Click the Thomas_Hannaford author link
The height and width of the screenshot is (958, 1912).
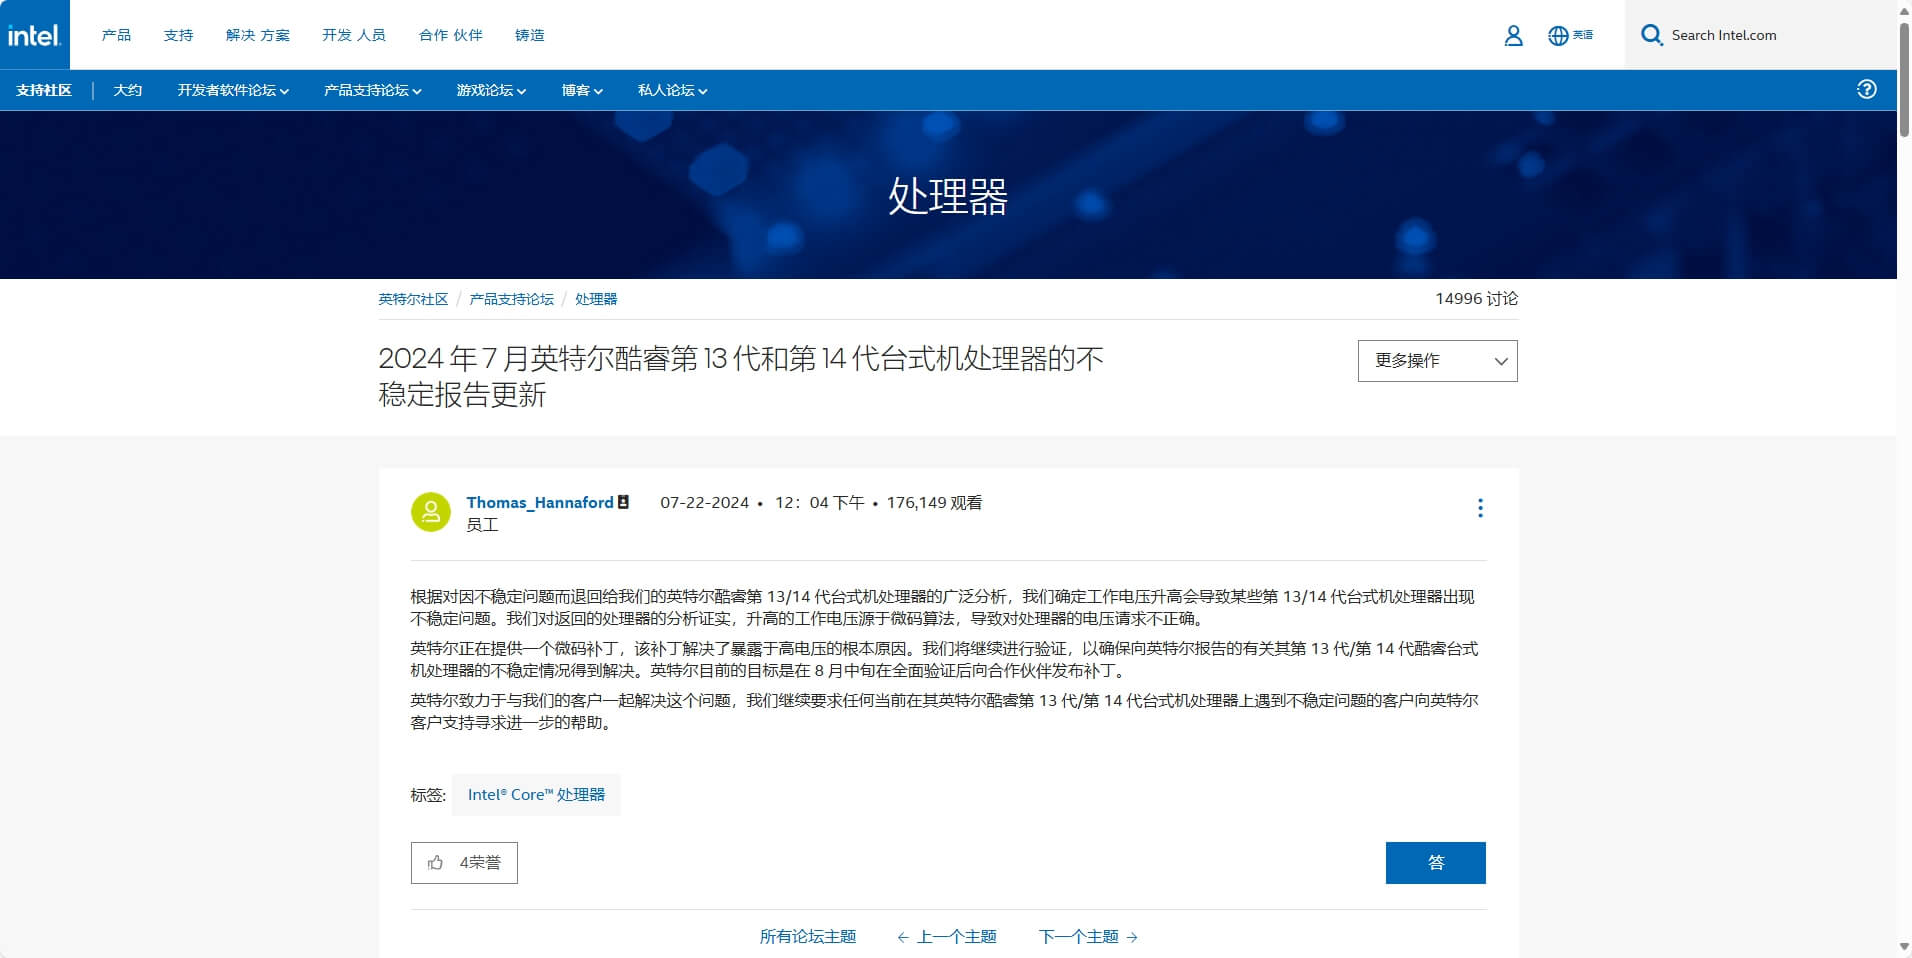click(540, 503)
